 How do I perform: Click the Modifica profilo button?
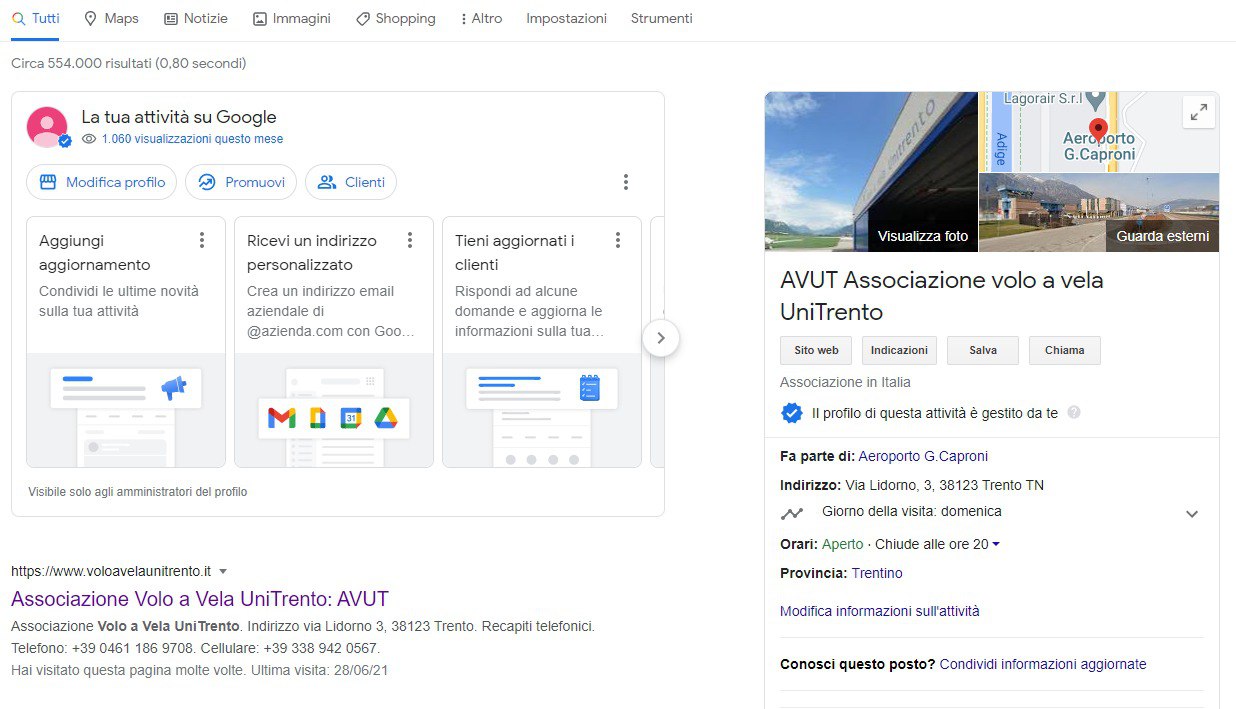(102, 182)
